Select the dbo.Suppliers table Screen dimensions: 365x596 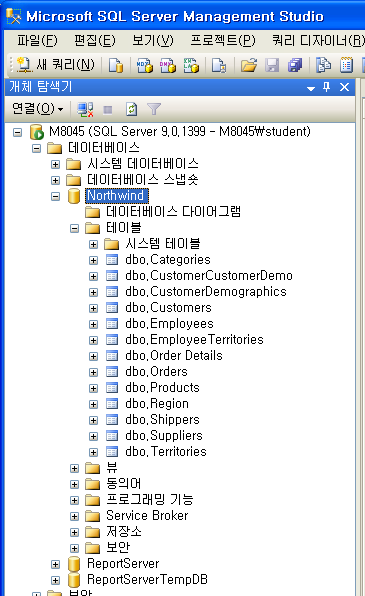[164, 436]
